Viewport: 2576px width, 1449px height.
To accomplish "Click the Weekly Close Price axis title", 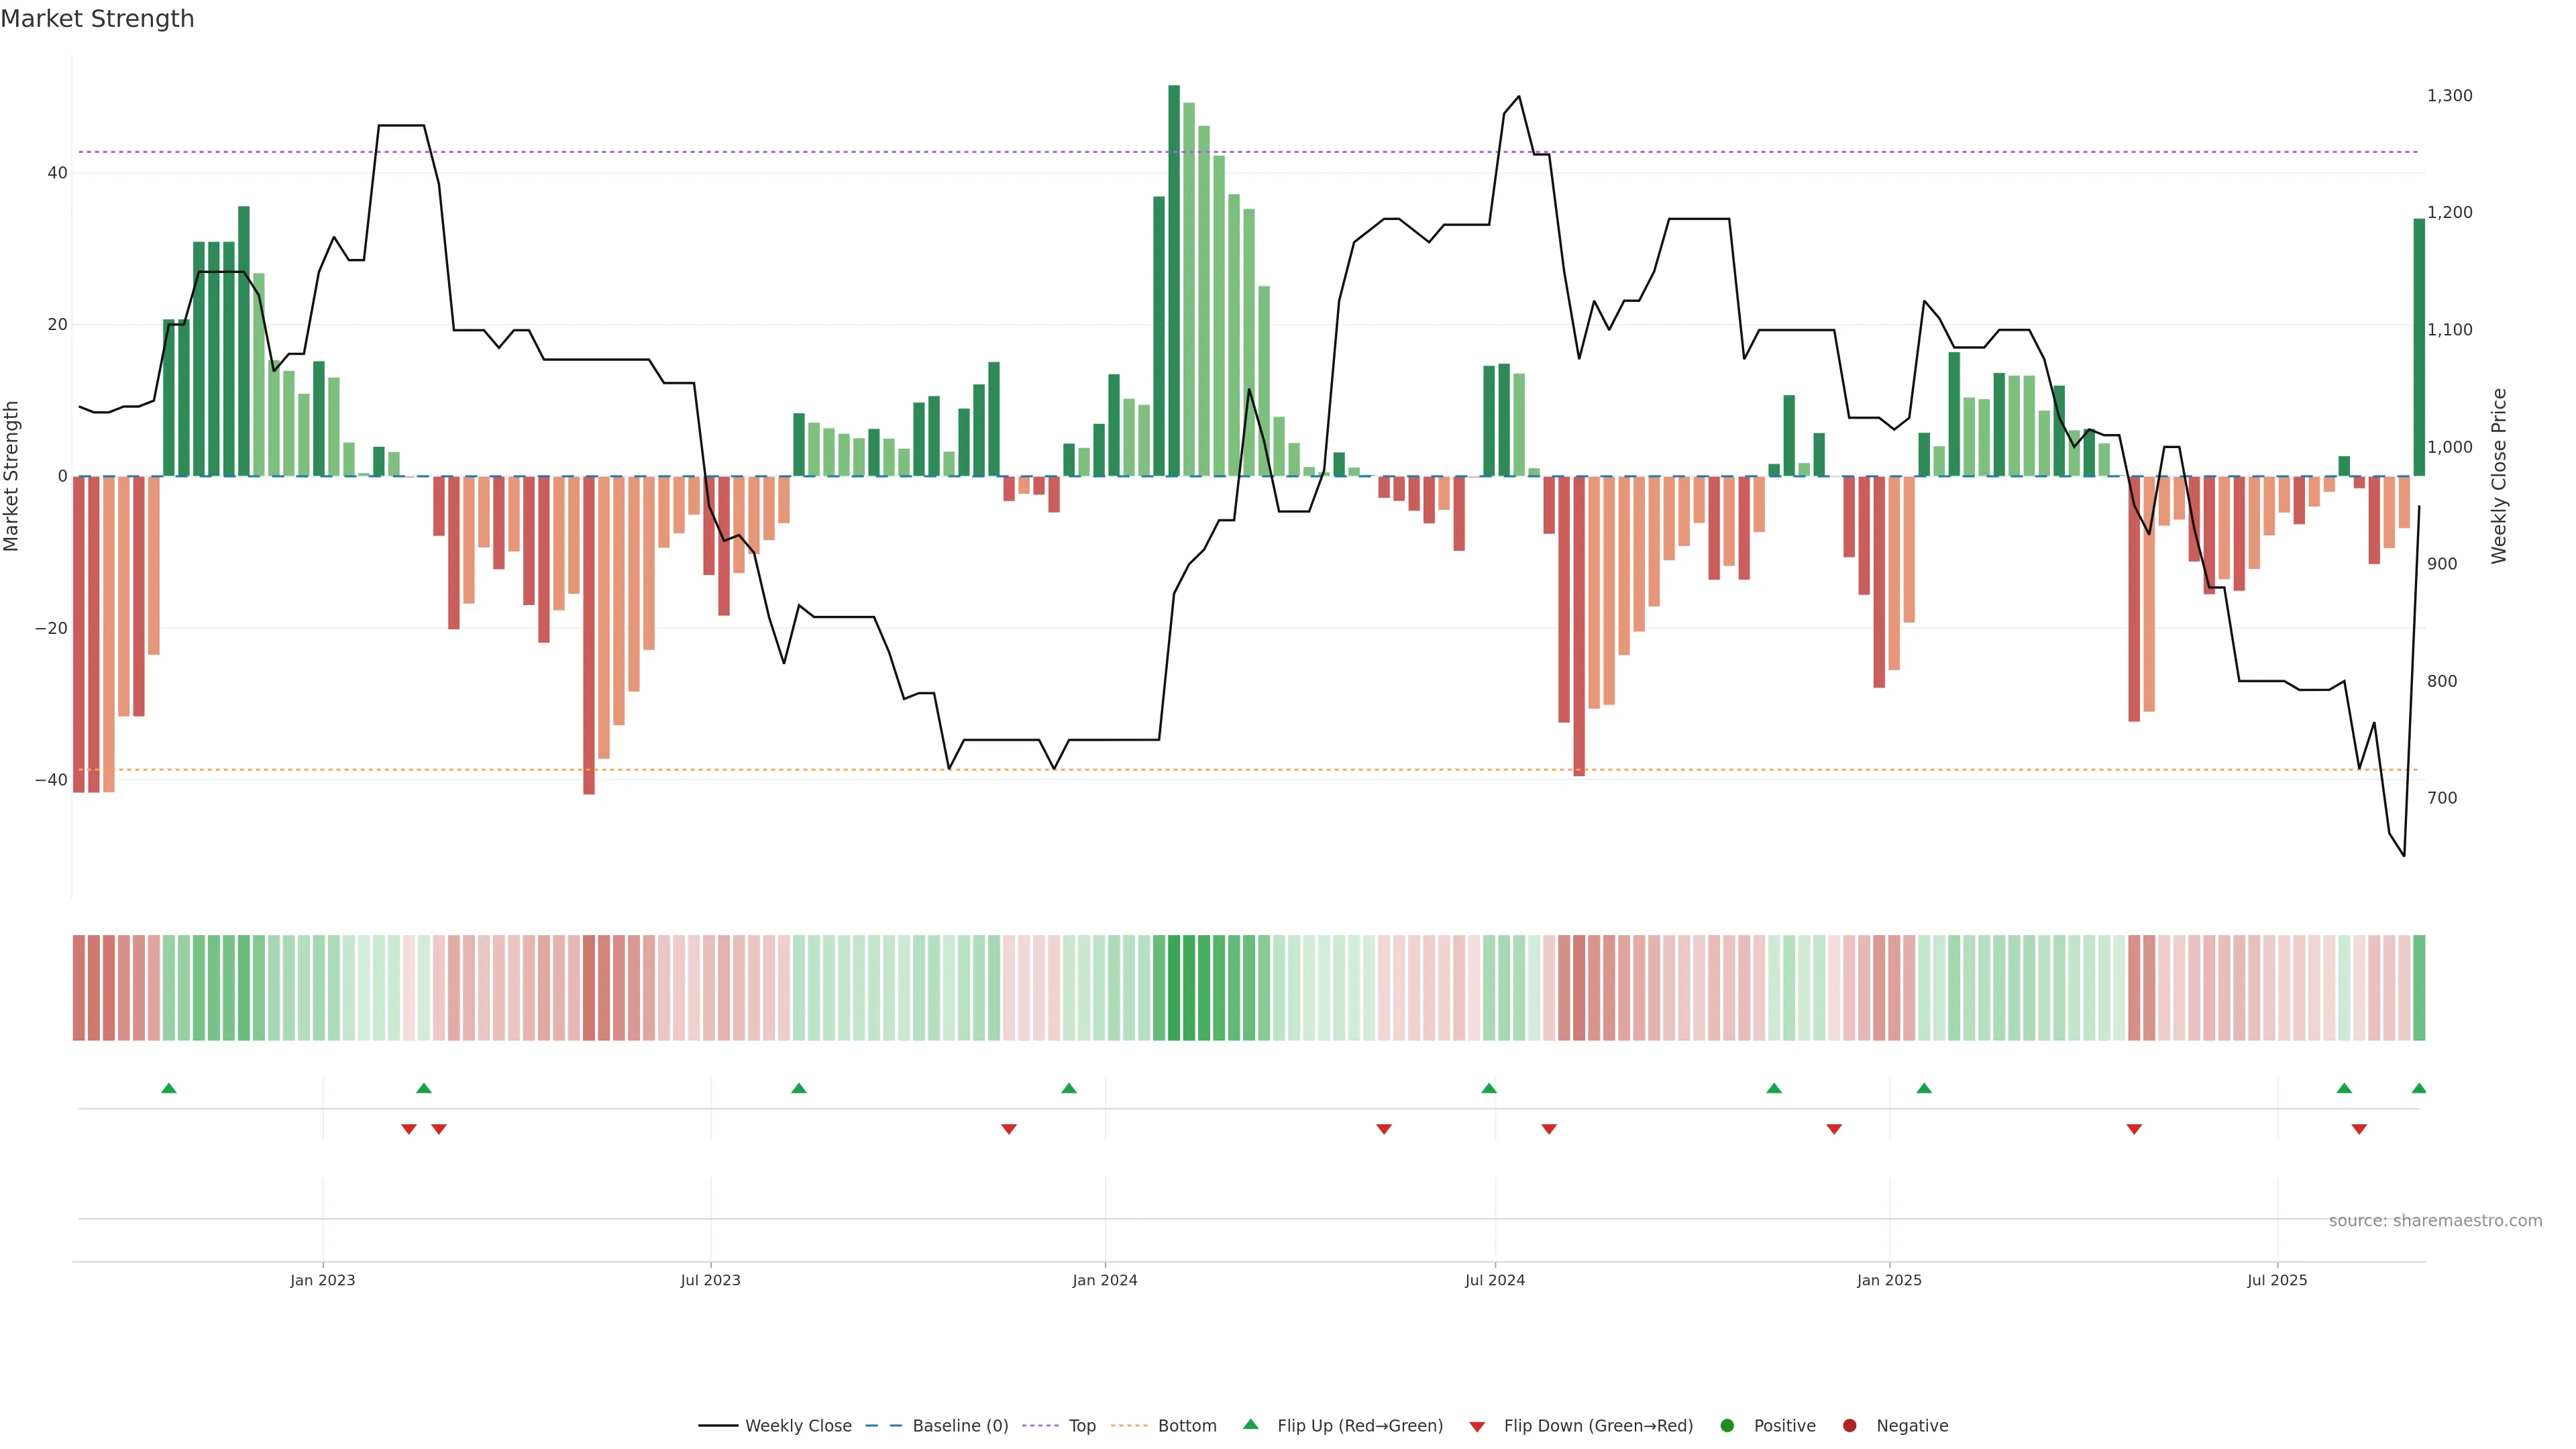I will (2499, 476).
